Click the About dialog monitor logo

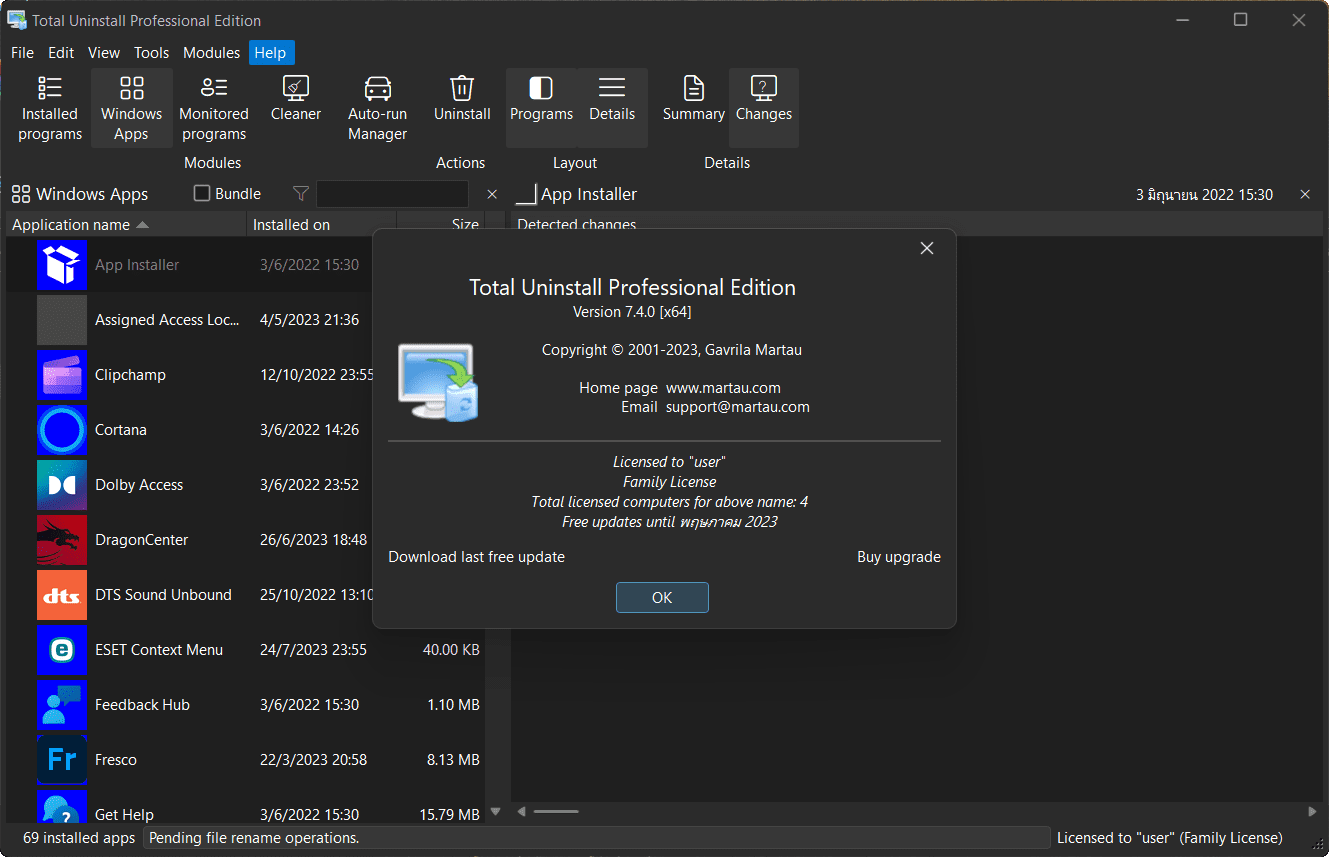(438, 382)
